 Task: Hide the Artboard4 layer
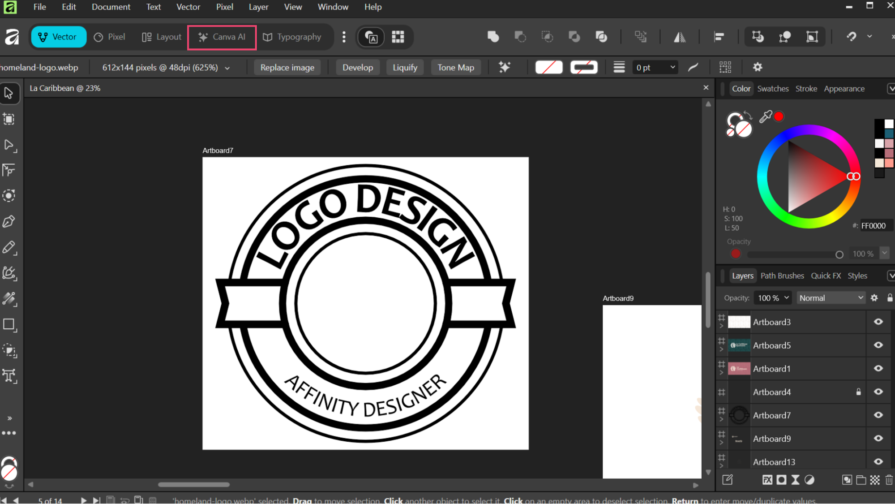[x=878, y=392]
